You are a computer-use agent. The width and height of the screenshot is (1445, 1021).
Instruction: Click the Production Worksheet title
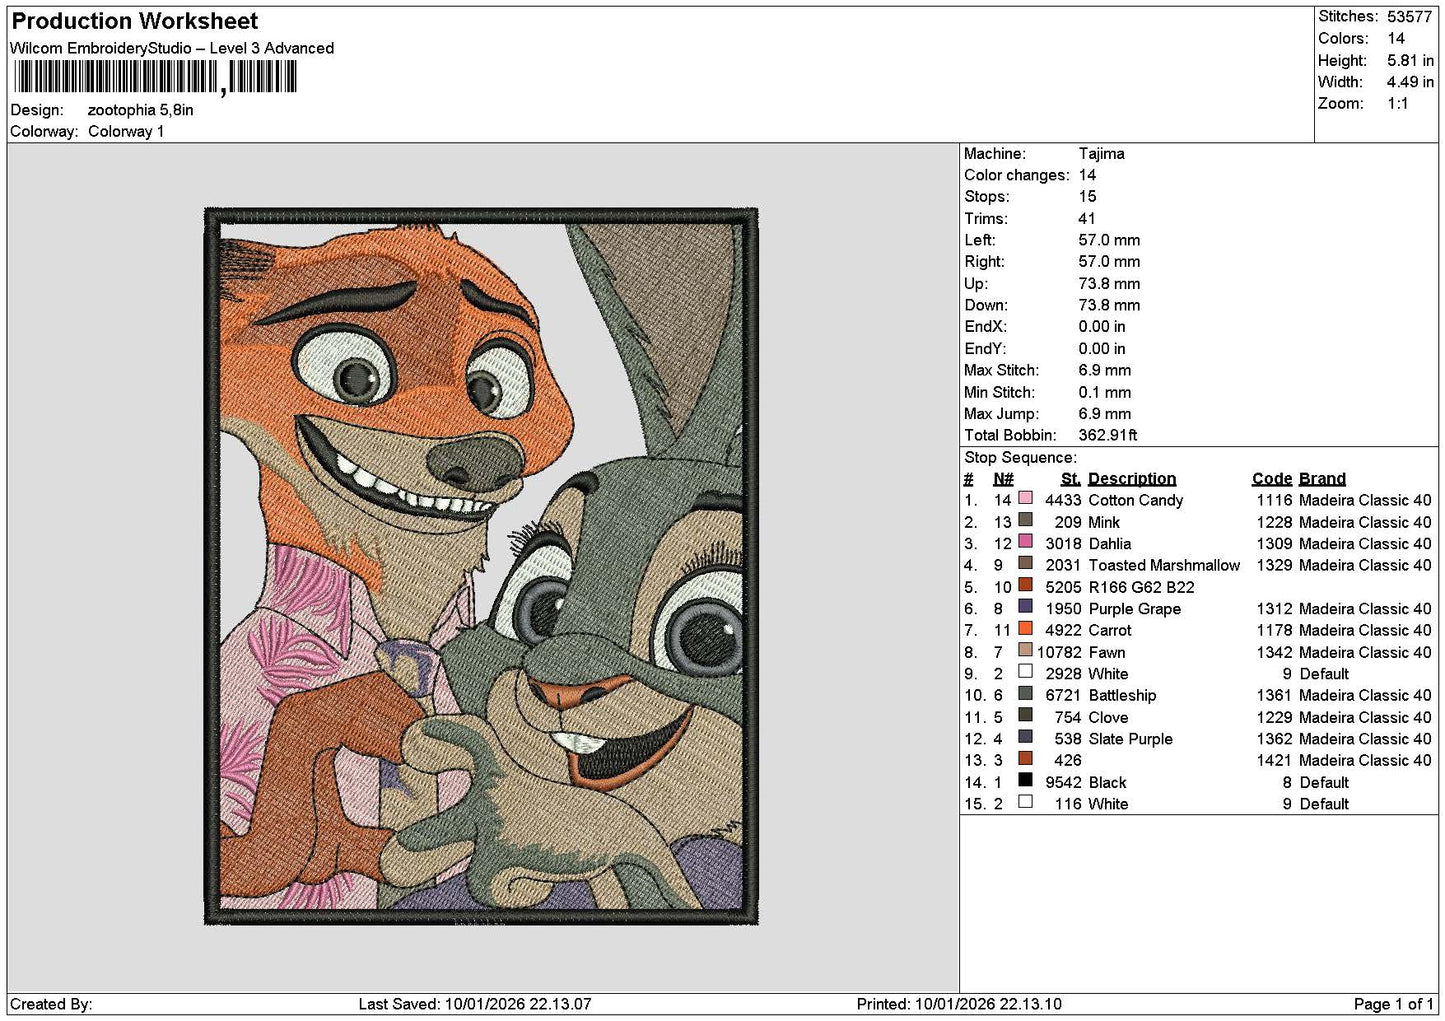pos(135,21)
